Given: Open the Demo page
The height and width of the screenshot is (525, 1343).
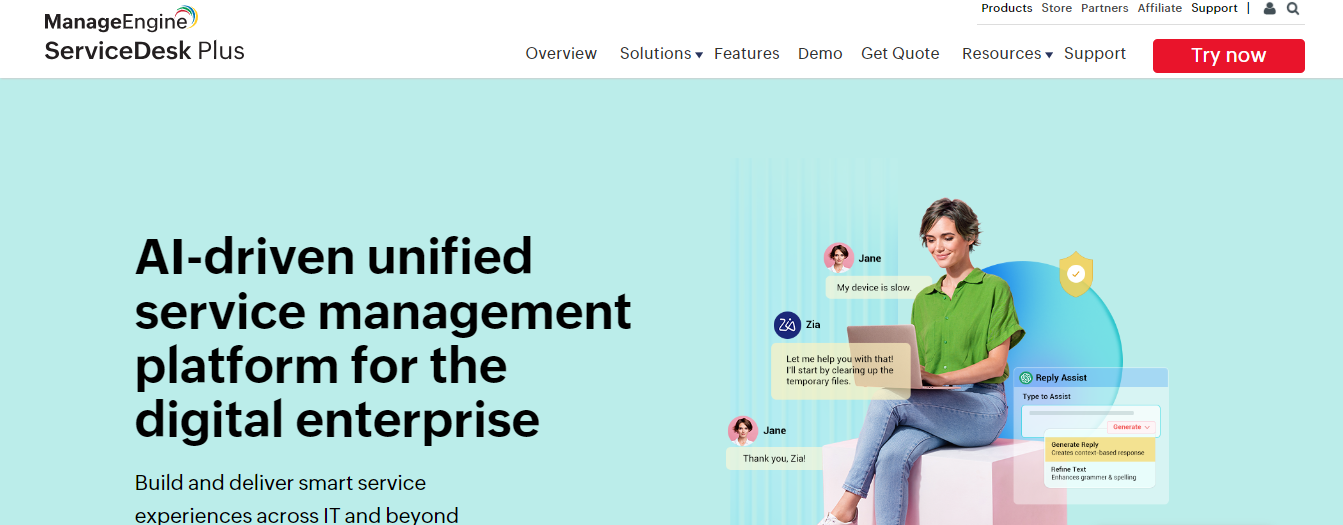Looking at the screenshot, I should pos(820,54).
